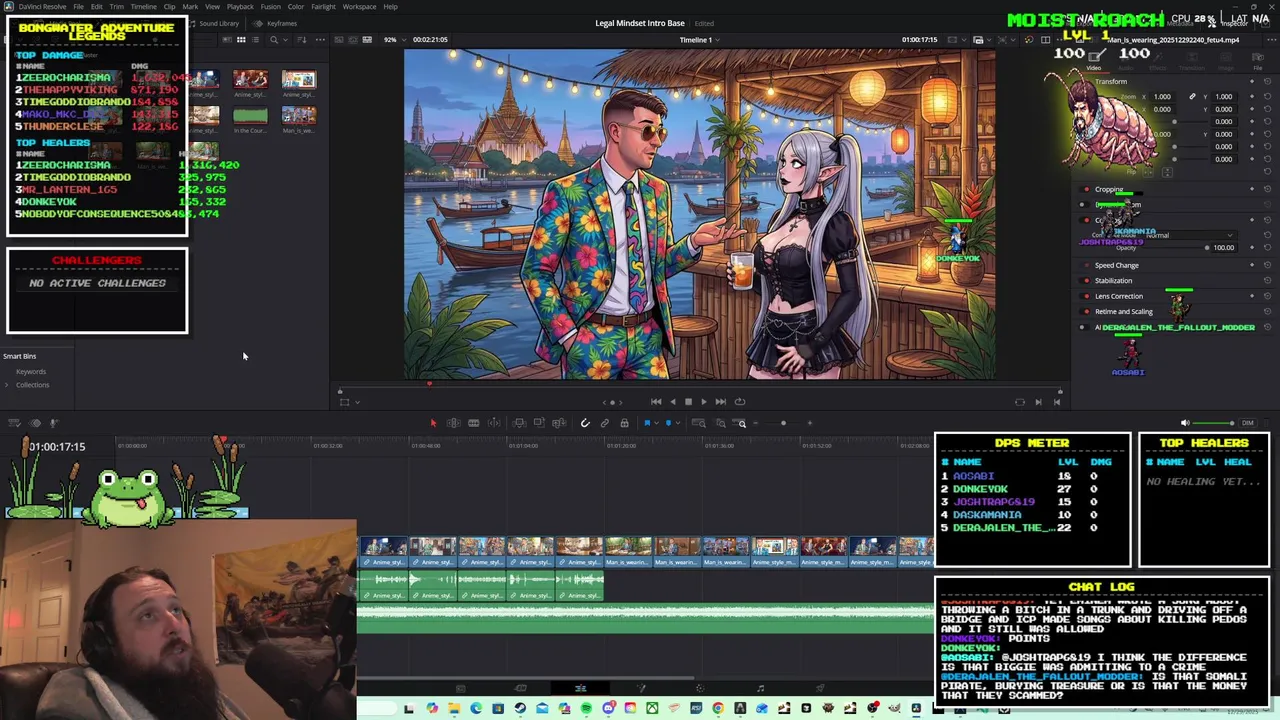Click the Zoom X value field
Screen dimensions: 1280x720
[1162, 97]
